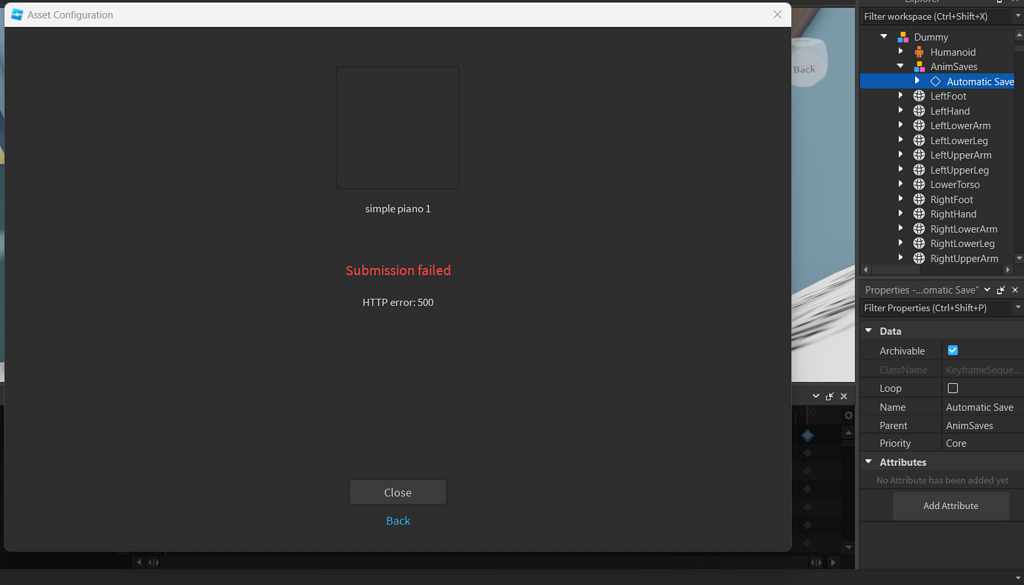The width and height of the screenshot is (1024, 585).
Task: Enable the Loop checkbox
Action: point(952,388)
